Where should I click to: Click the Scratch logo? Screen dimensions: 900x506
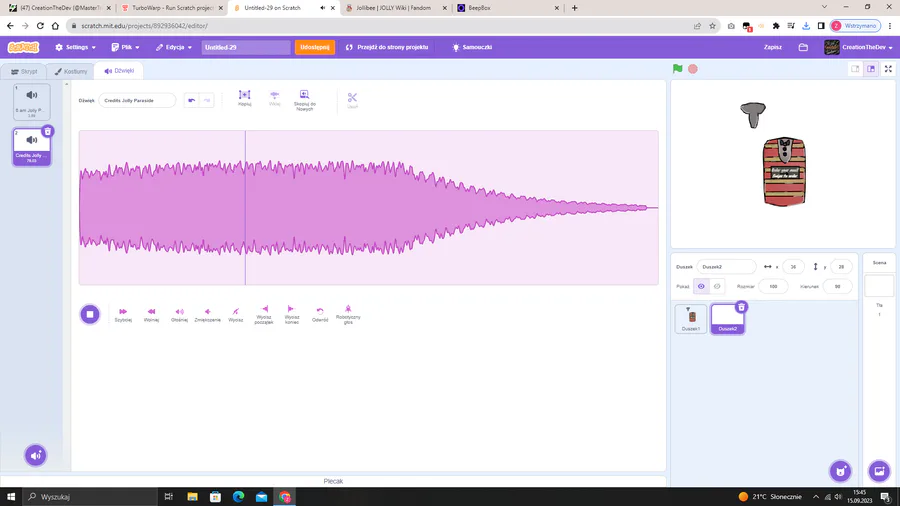pos(24,47)
